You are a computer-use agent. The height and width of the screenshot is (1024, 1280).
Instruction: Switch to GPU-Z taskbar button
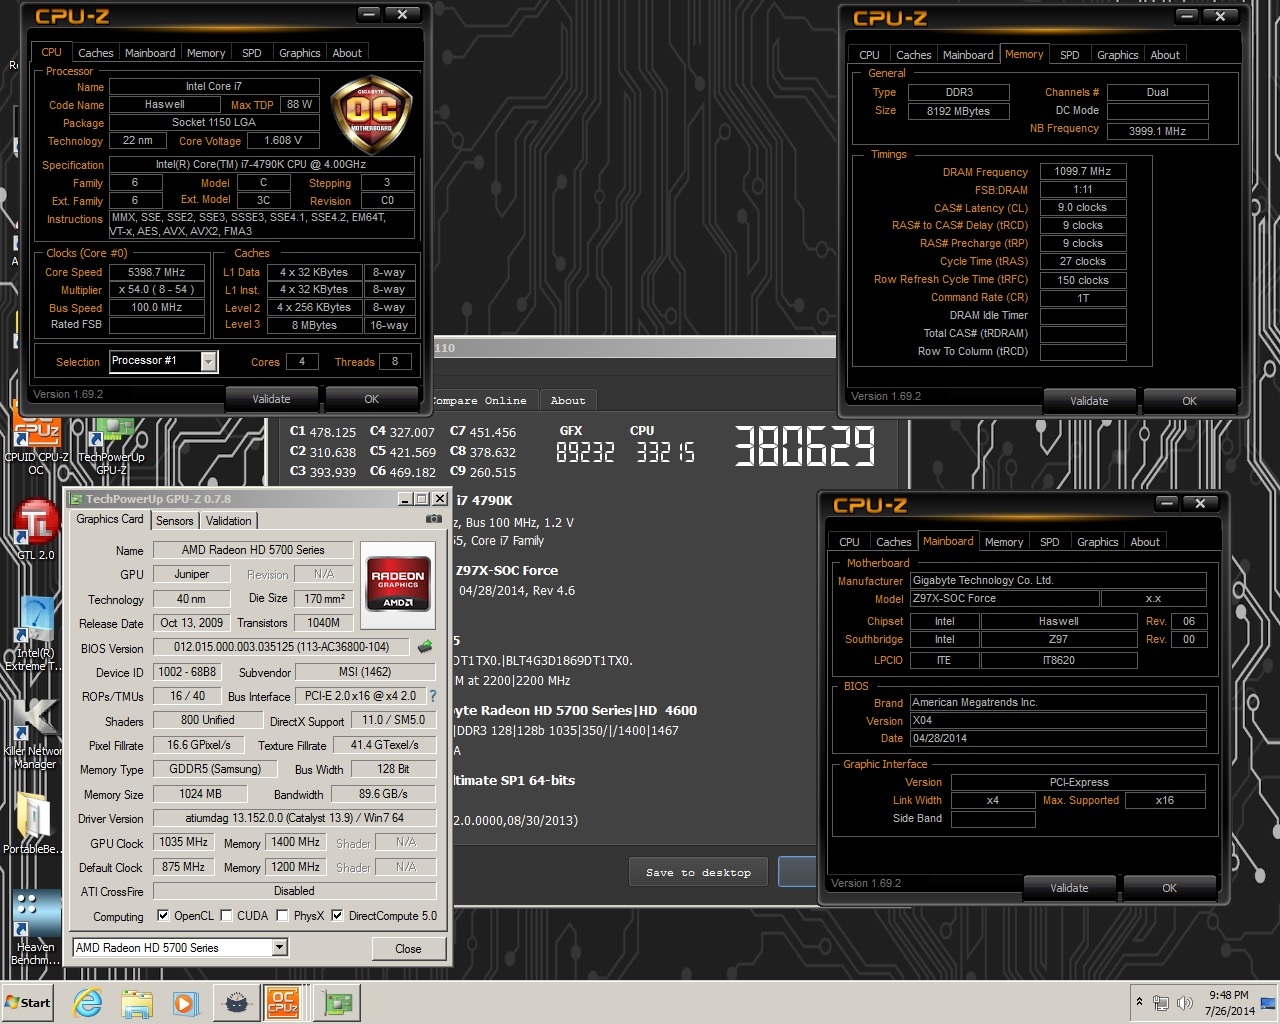pyautogui.click(x=338, y=1003)
